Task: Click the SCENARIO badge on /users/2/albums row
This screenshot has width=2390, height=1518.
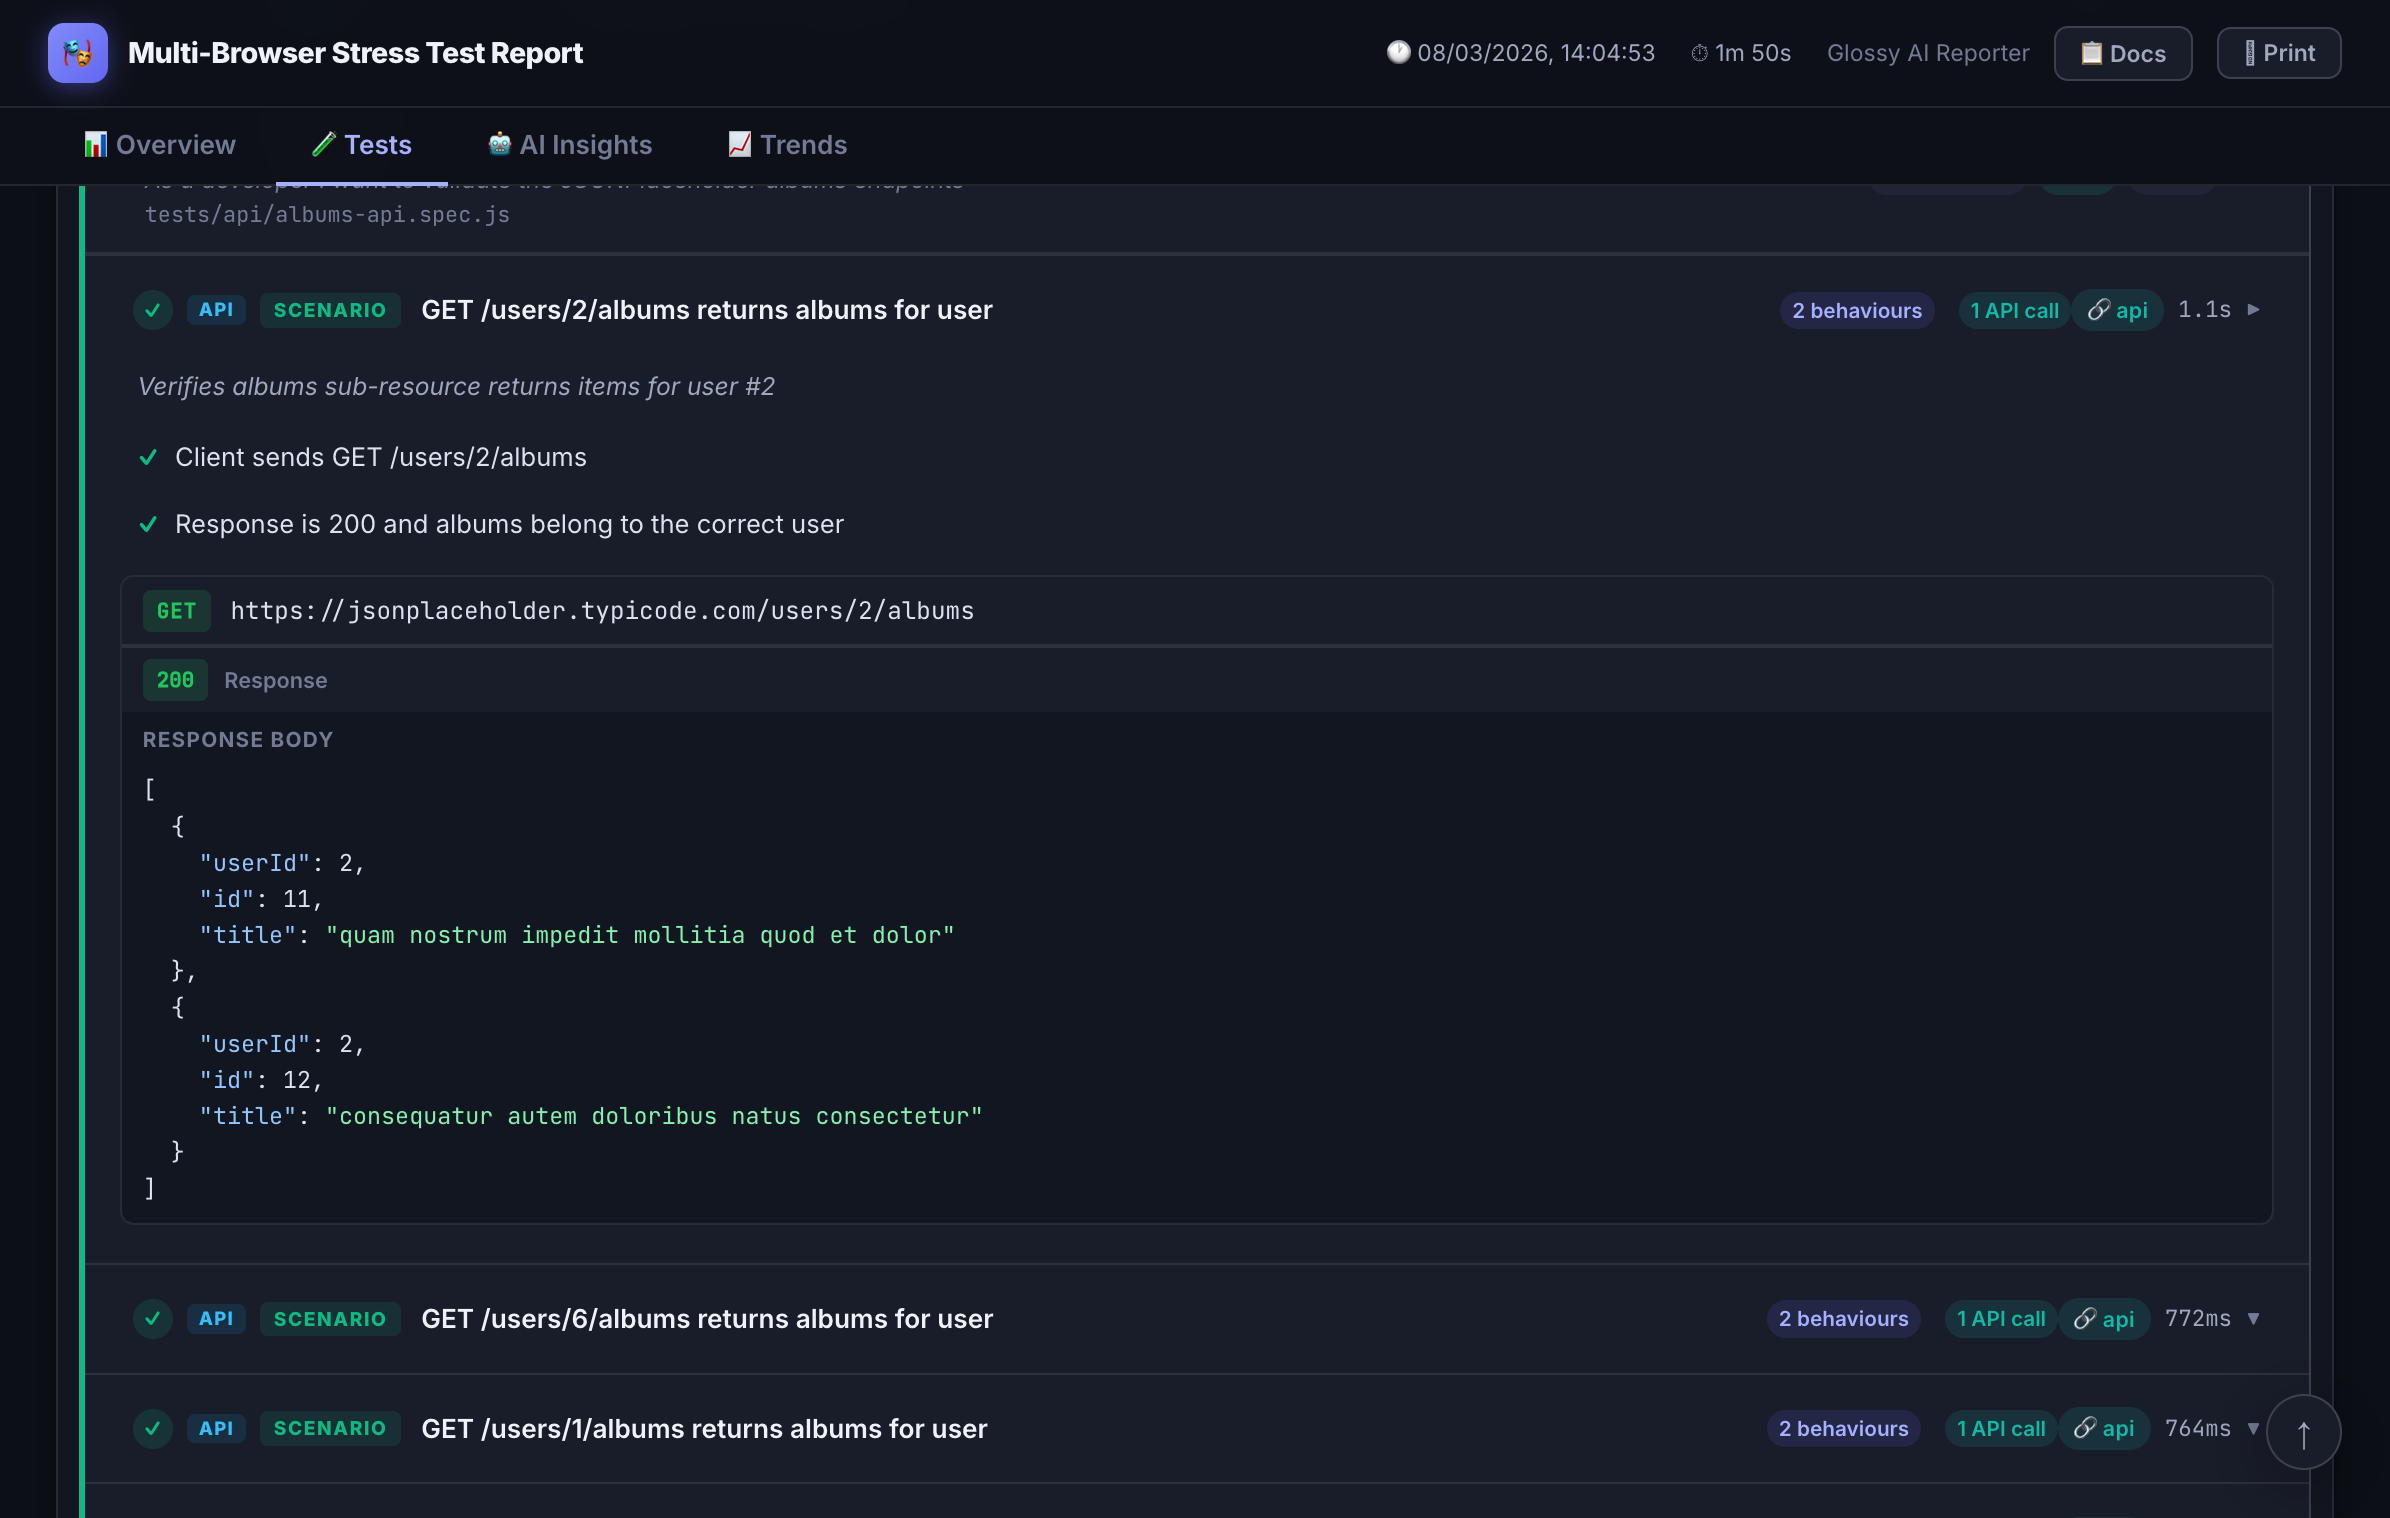Action: pyautogui.click(x=330, y=310)
